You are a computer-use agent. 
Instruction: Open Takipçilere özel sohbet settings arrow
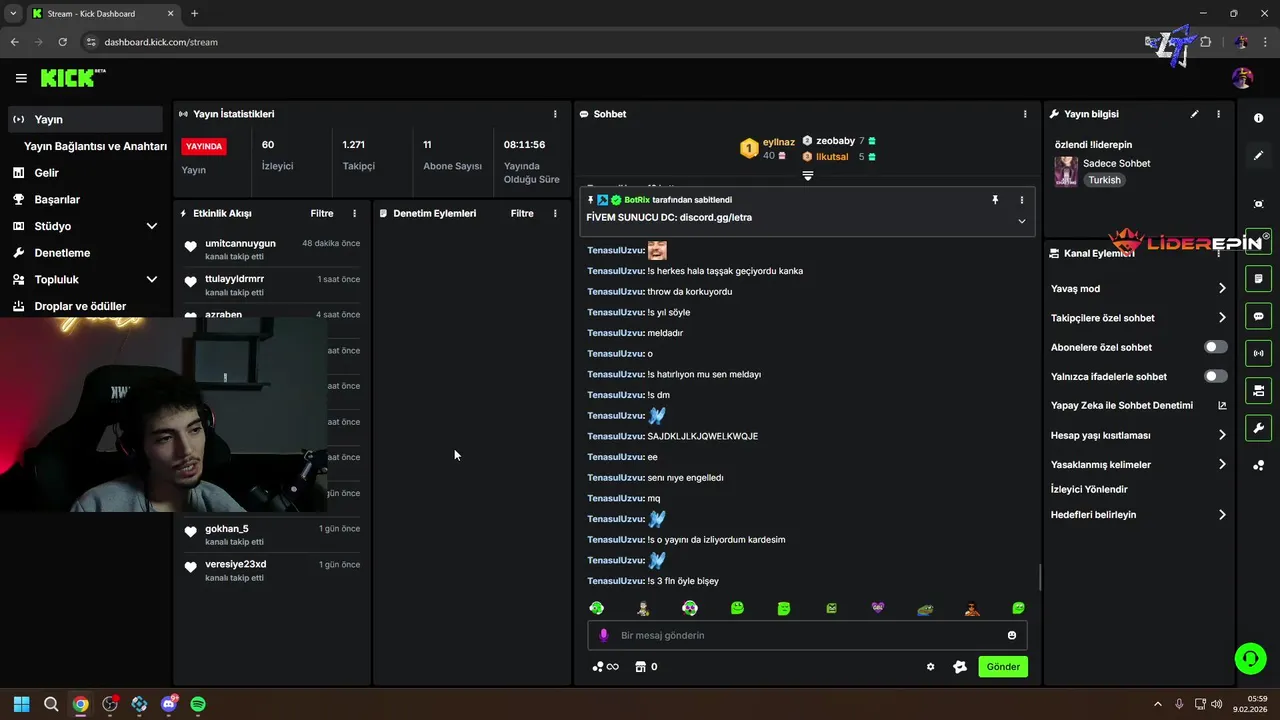pos(1222,318)
